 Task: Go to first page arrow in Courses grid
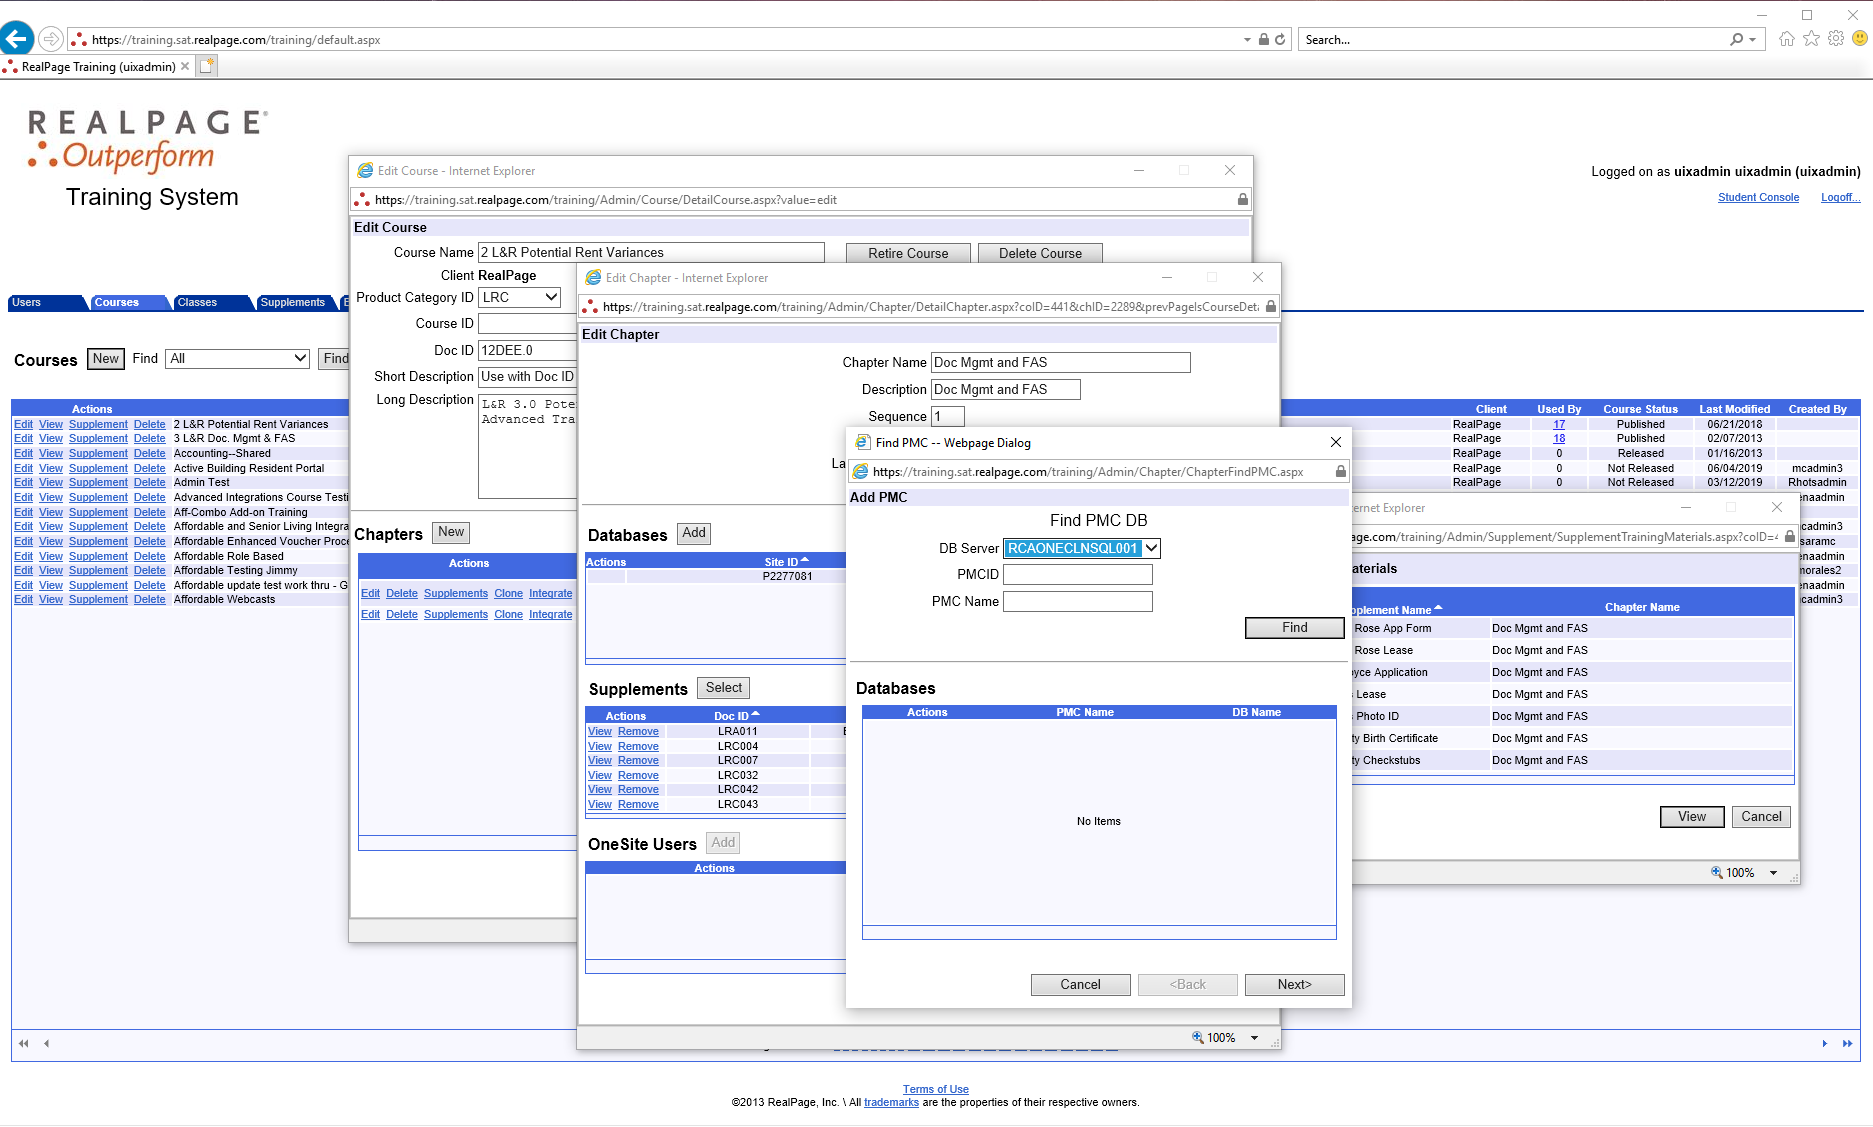(24, 1044)
